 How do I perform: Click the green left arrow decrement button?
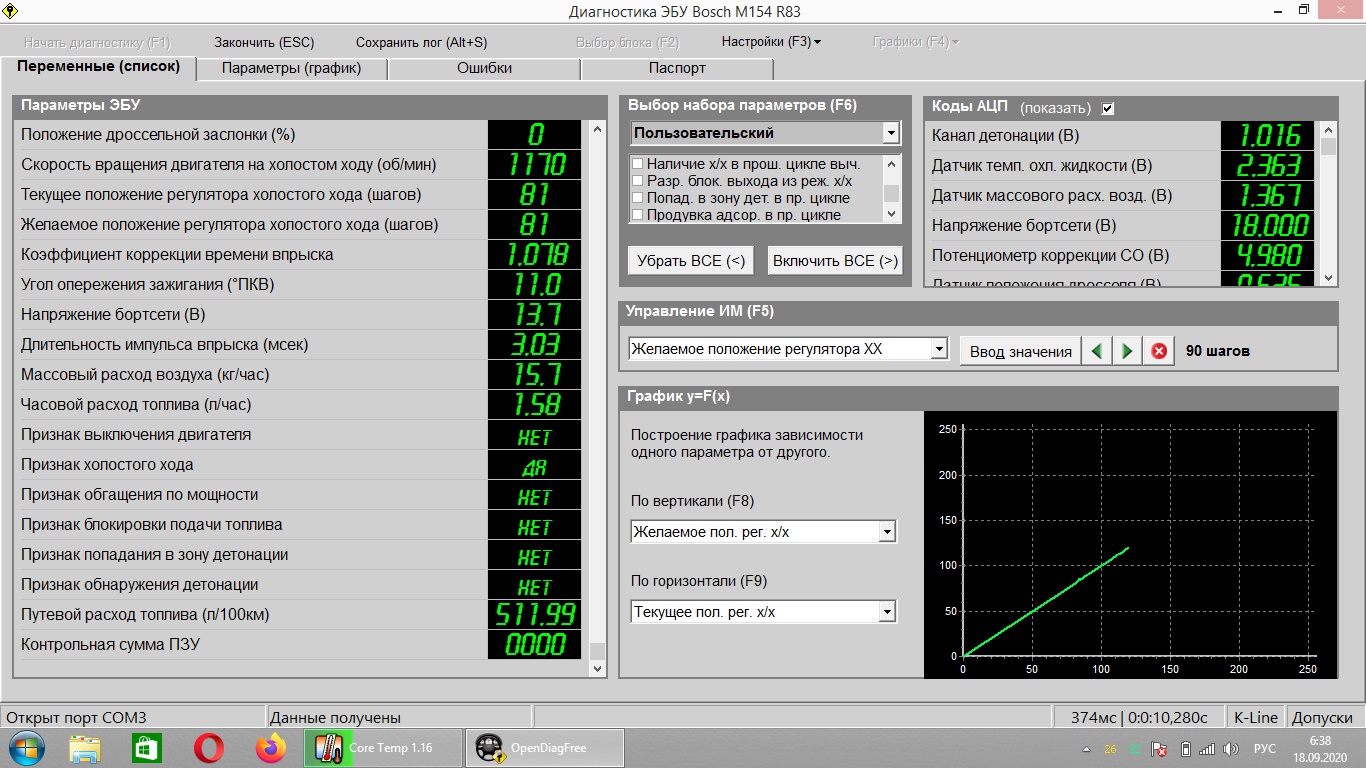1097,351
